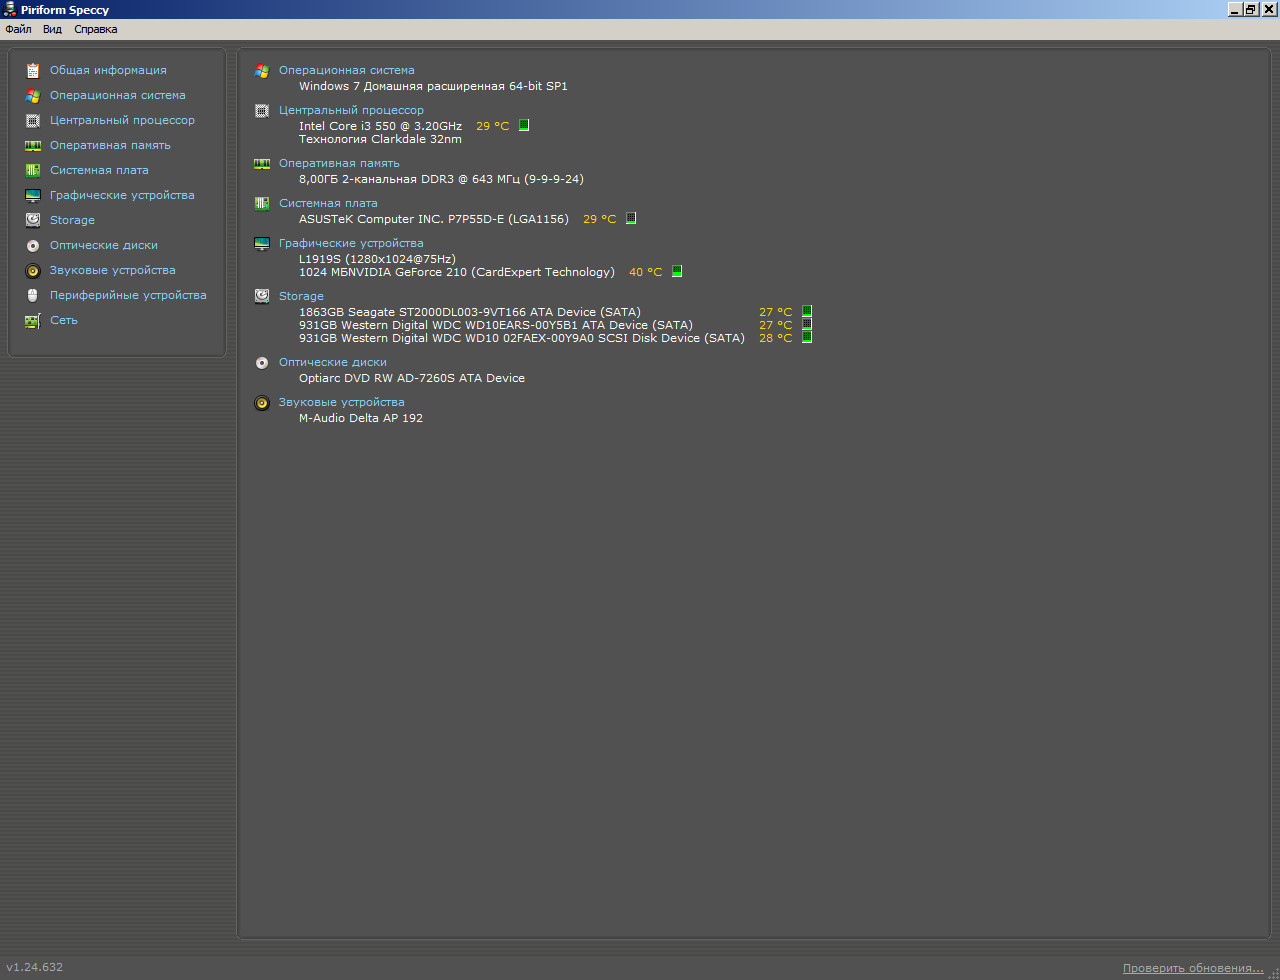Open the Центральный процессор heading link in the main panel
The width and height of the screenshot is (1280, 980).
click(x=351, y=110)
